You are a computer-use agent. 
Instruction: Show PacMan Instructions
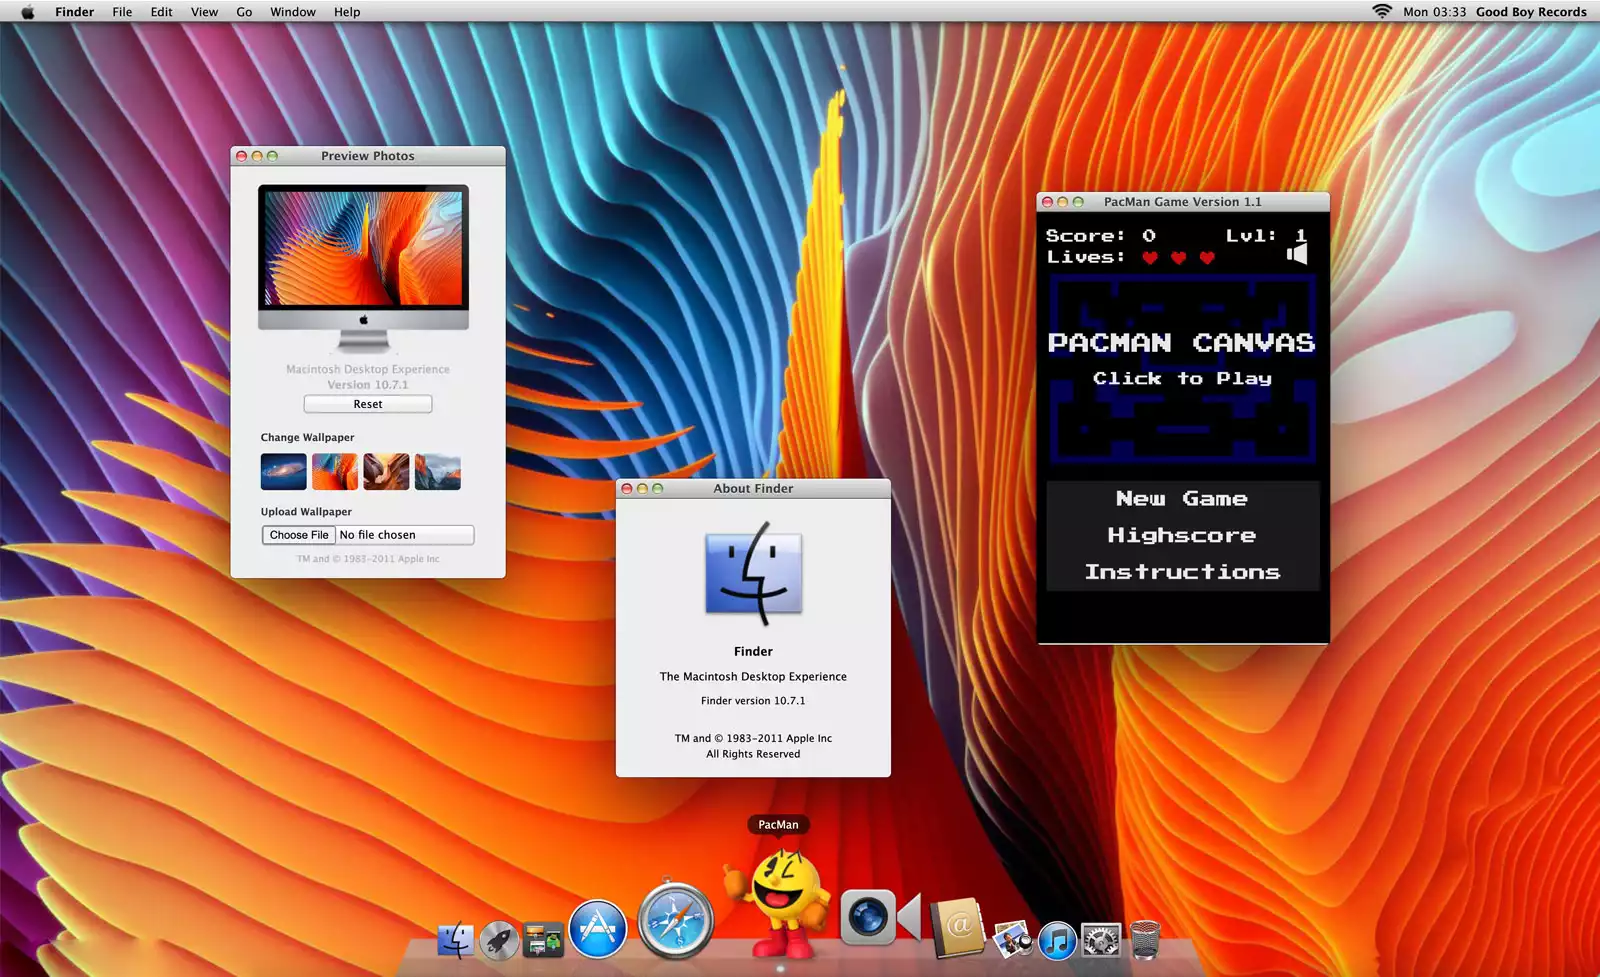click(x=1182, y=572)
